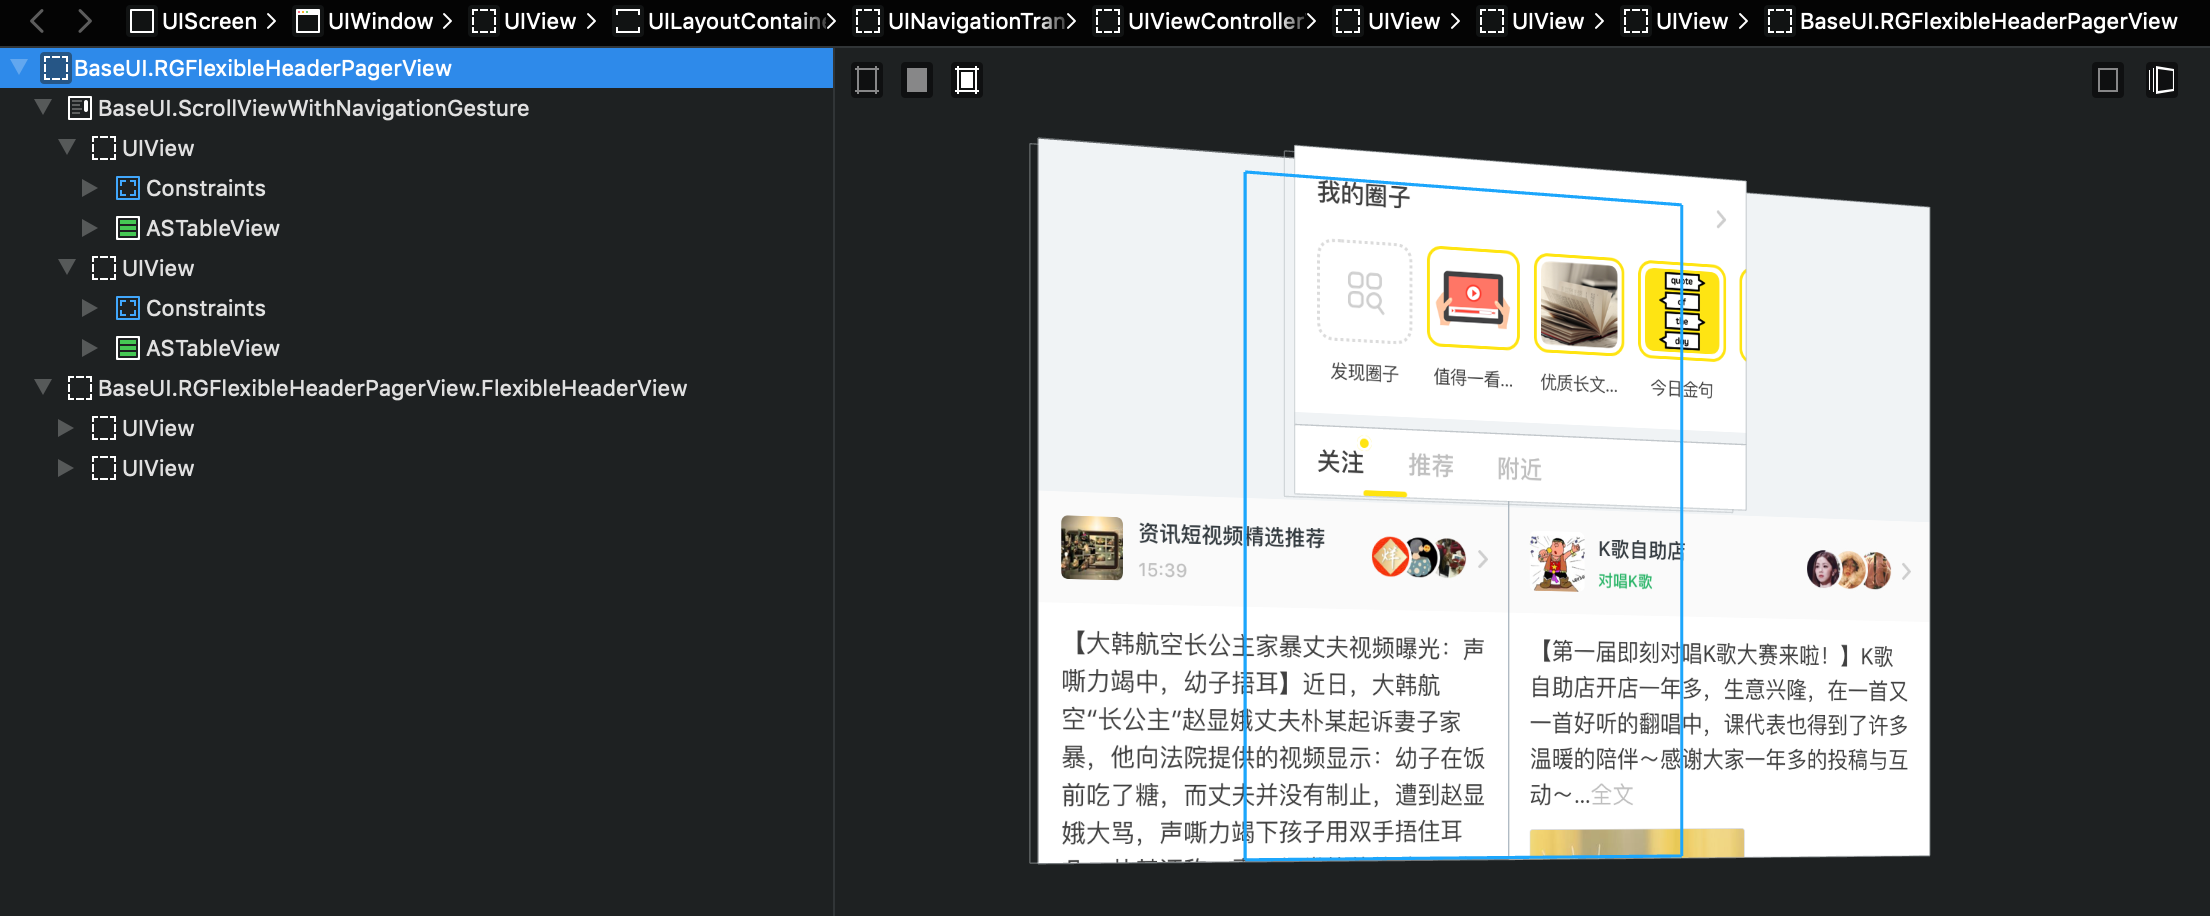Screen dimensions: 2210x916
Task: Click the green table icon of second ASTableView
Action: pyautogui.click(x=128, y=348)
